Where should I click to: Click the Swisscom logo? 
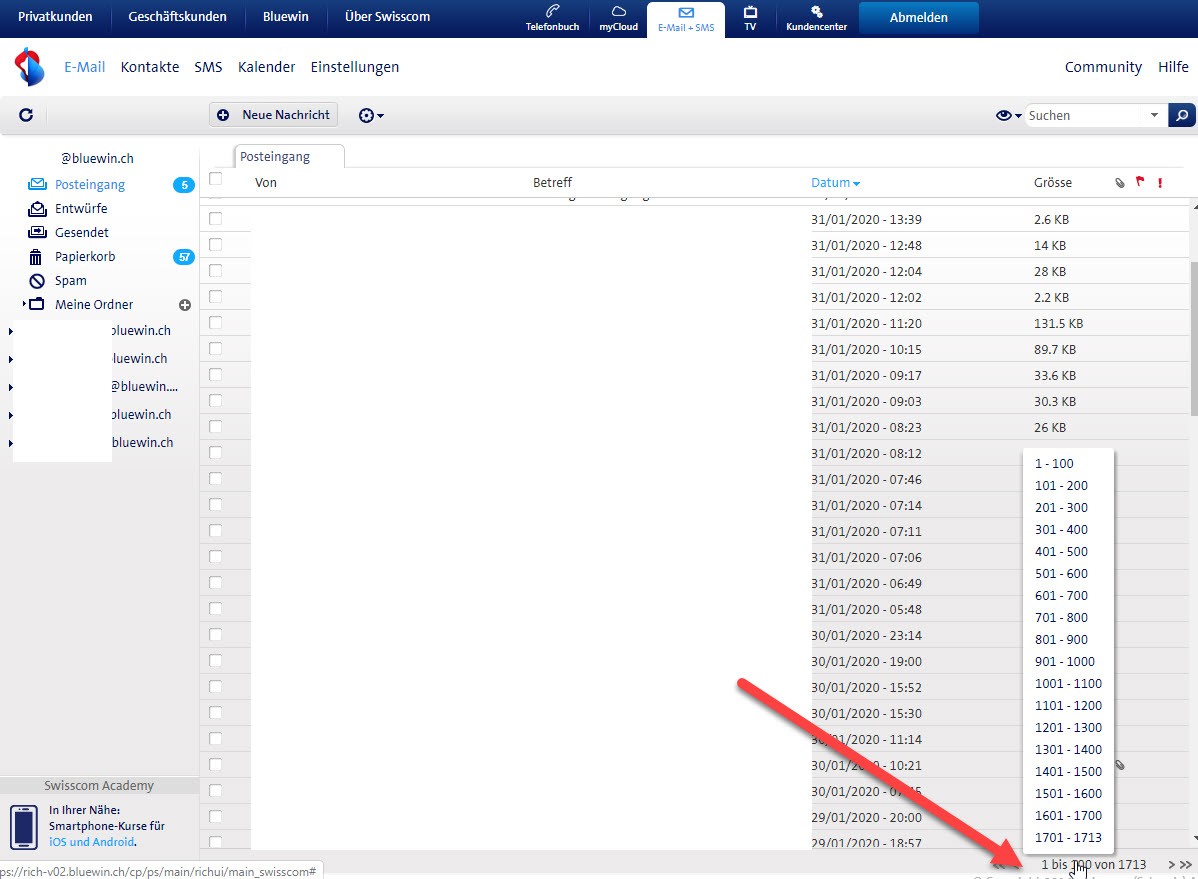[30, 67]
